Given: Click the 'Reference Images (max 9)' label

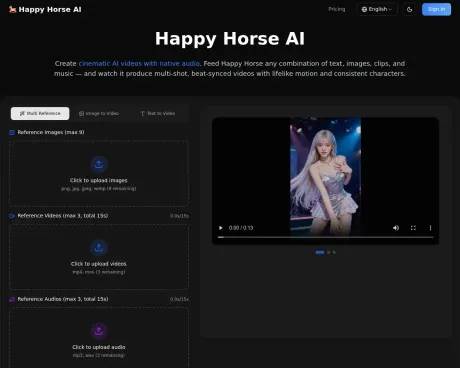Looking at the screenshot, I should pos(51,132).
